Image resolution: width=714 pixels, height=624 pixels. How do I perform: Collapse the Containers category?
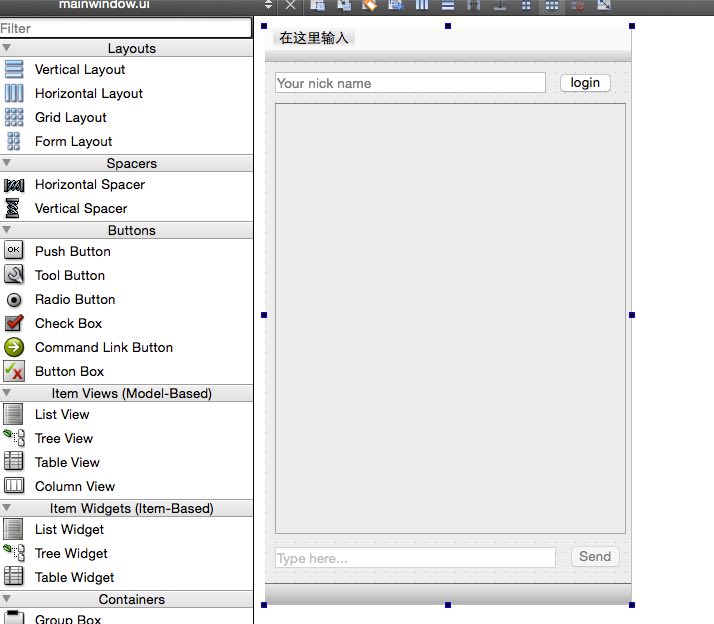(6, 598)
